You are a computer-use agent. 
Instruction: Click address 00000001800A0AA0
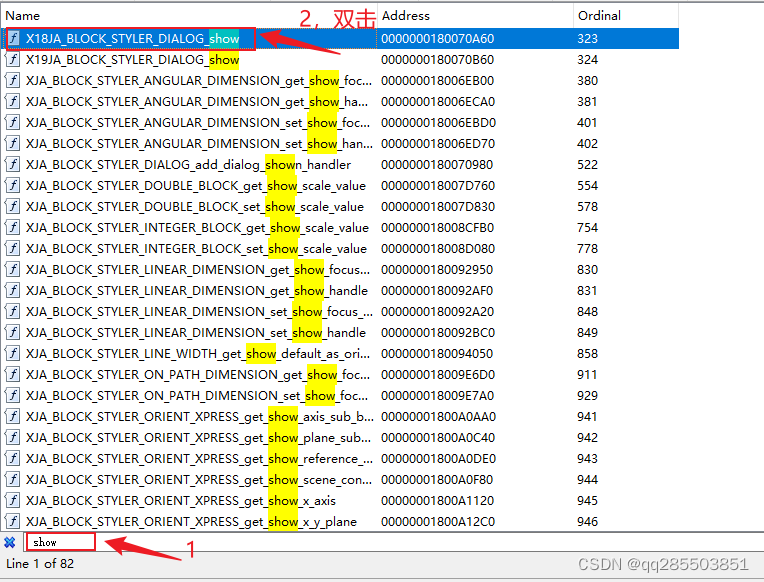(x=438, y=416)
